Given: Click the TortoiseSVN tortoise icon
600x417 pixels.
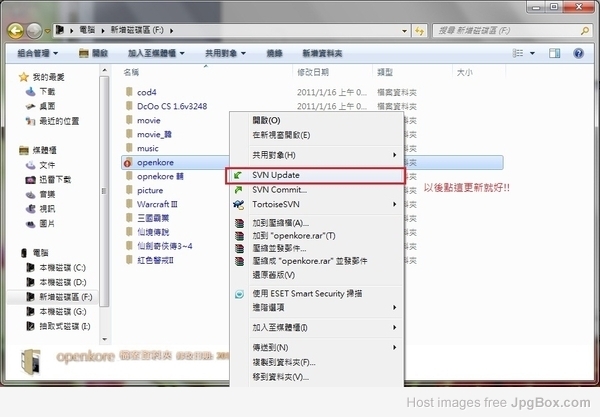Looking at the screenshot, I should coord(238,204).
